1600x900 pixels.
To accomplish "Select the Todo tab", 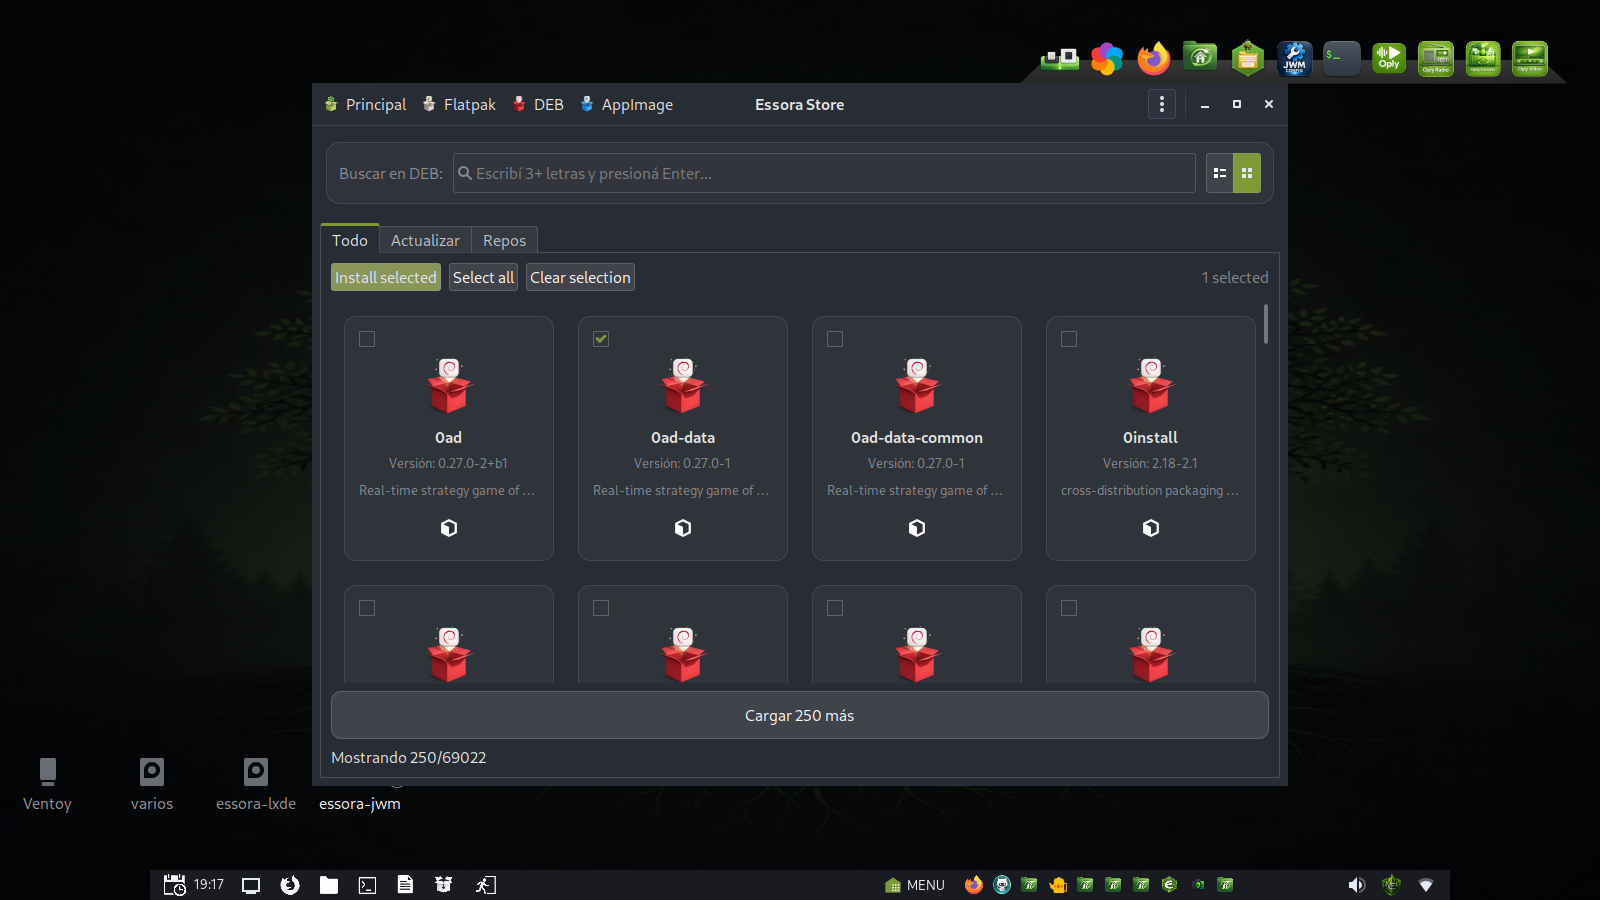I will click(x=350, y=240).
